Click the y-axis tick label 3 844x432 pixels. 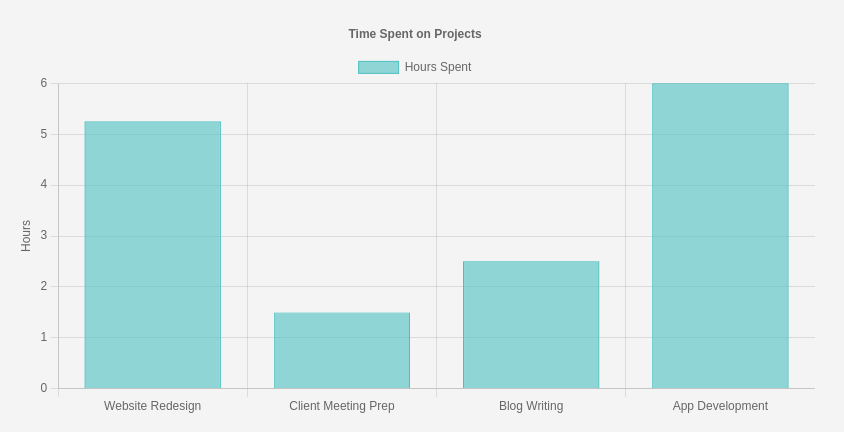pyautogui.click(x=44, y=235)
